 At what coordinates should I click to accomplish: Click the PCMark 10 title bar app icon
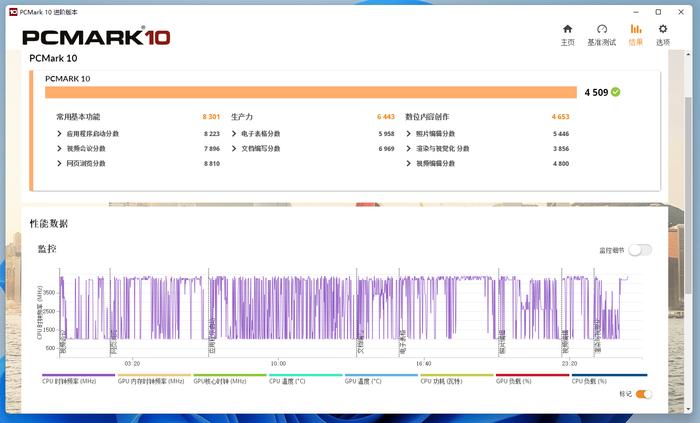[x=13, y=12]
